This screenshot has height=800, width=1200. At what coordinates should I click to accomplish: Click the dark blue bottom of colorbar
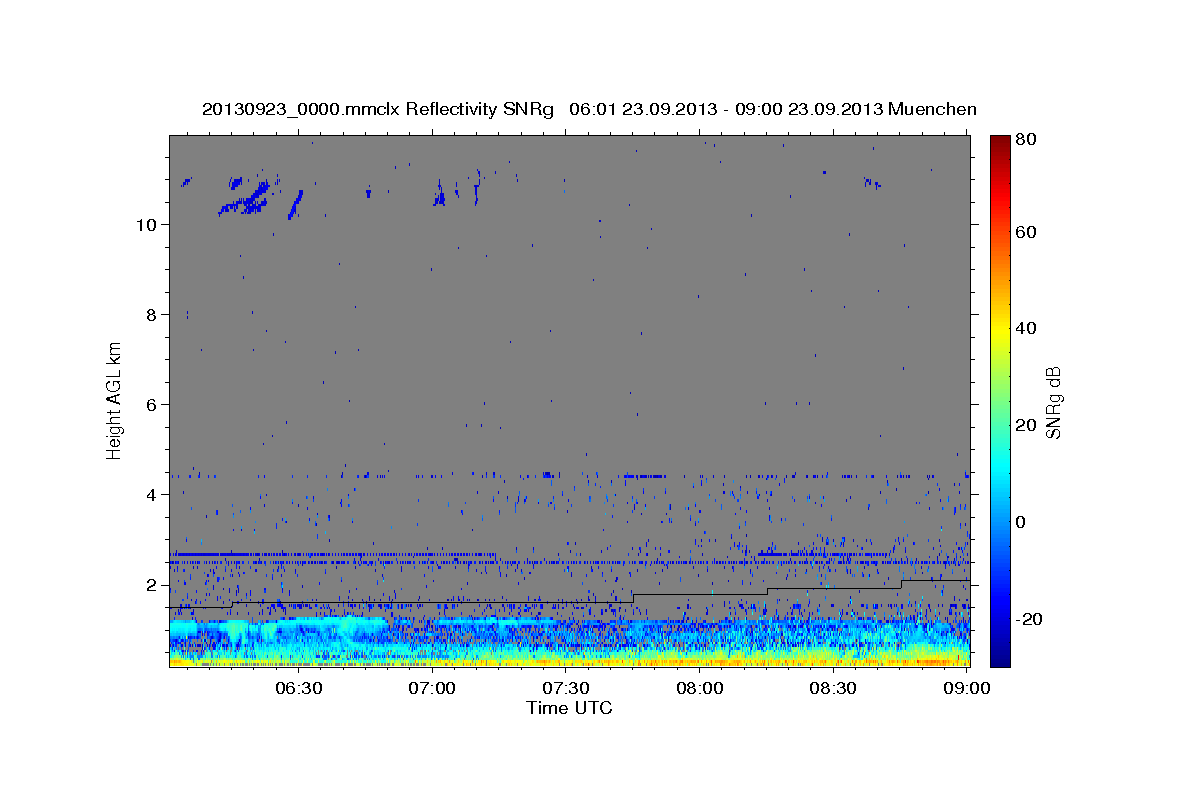[1000, 657]
